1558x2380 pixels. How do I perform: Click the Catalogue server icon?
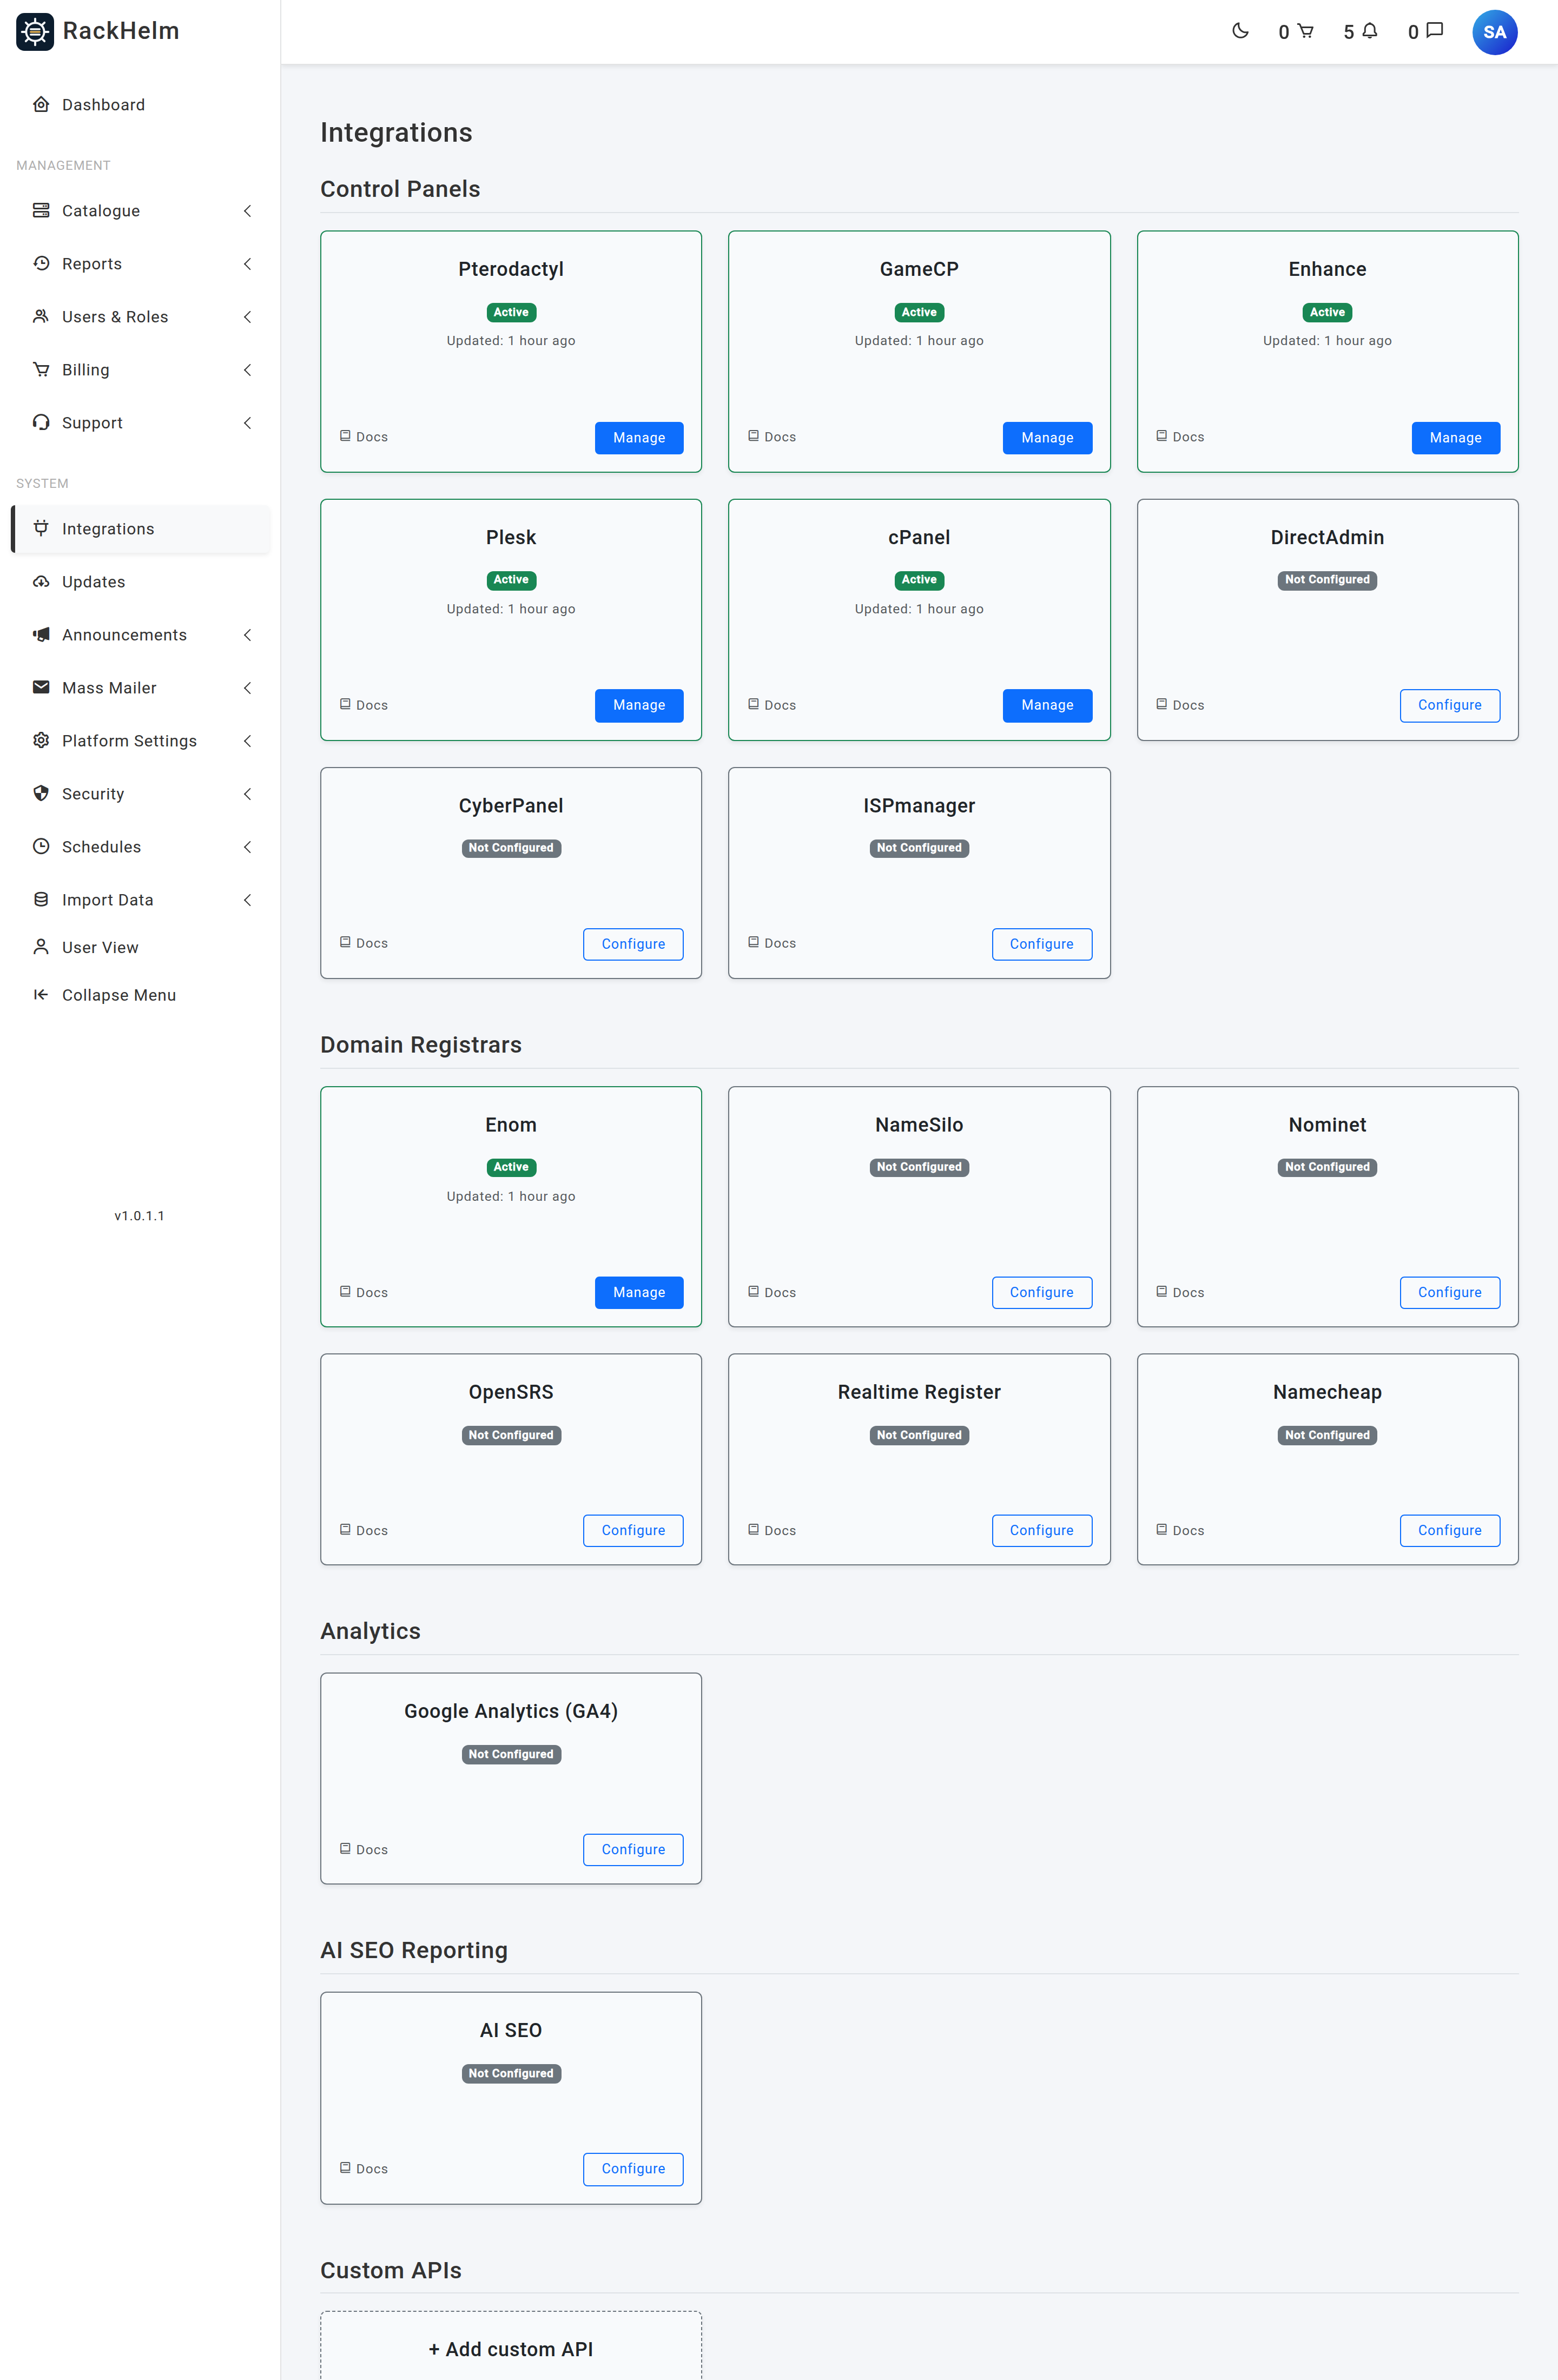[x=41, y=210]
